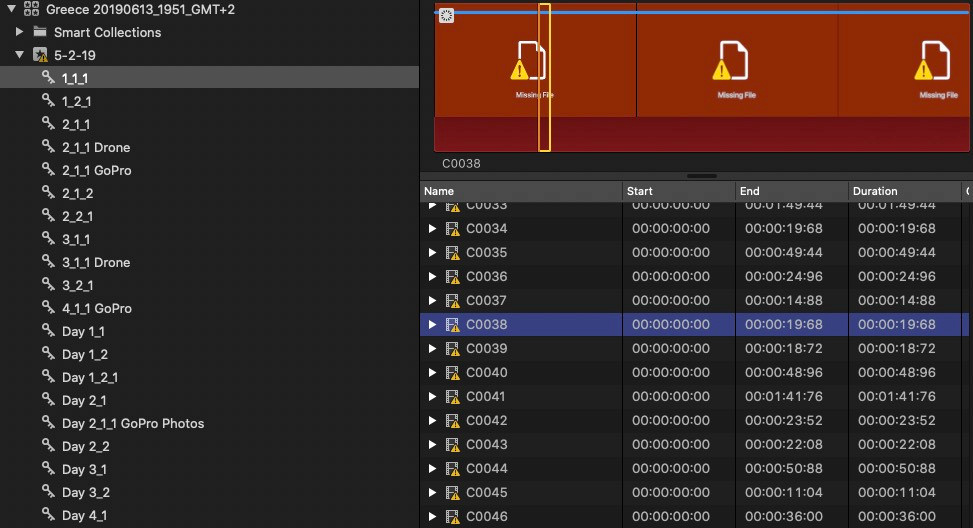Sort clips by the Start column
The image size is (973, 528).
[x=679, y=191]
